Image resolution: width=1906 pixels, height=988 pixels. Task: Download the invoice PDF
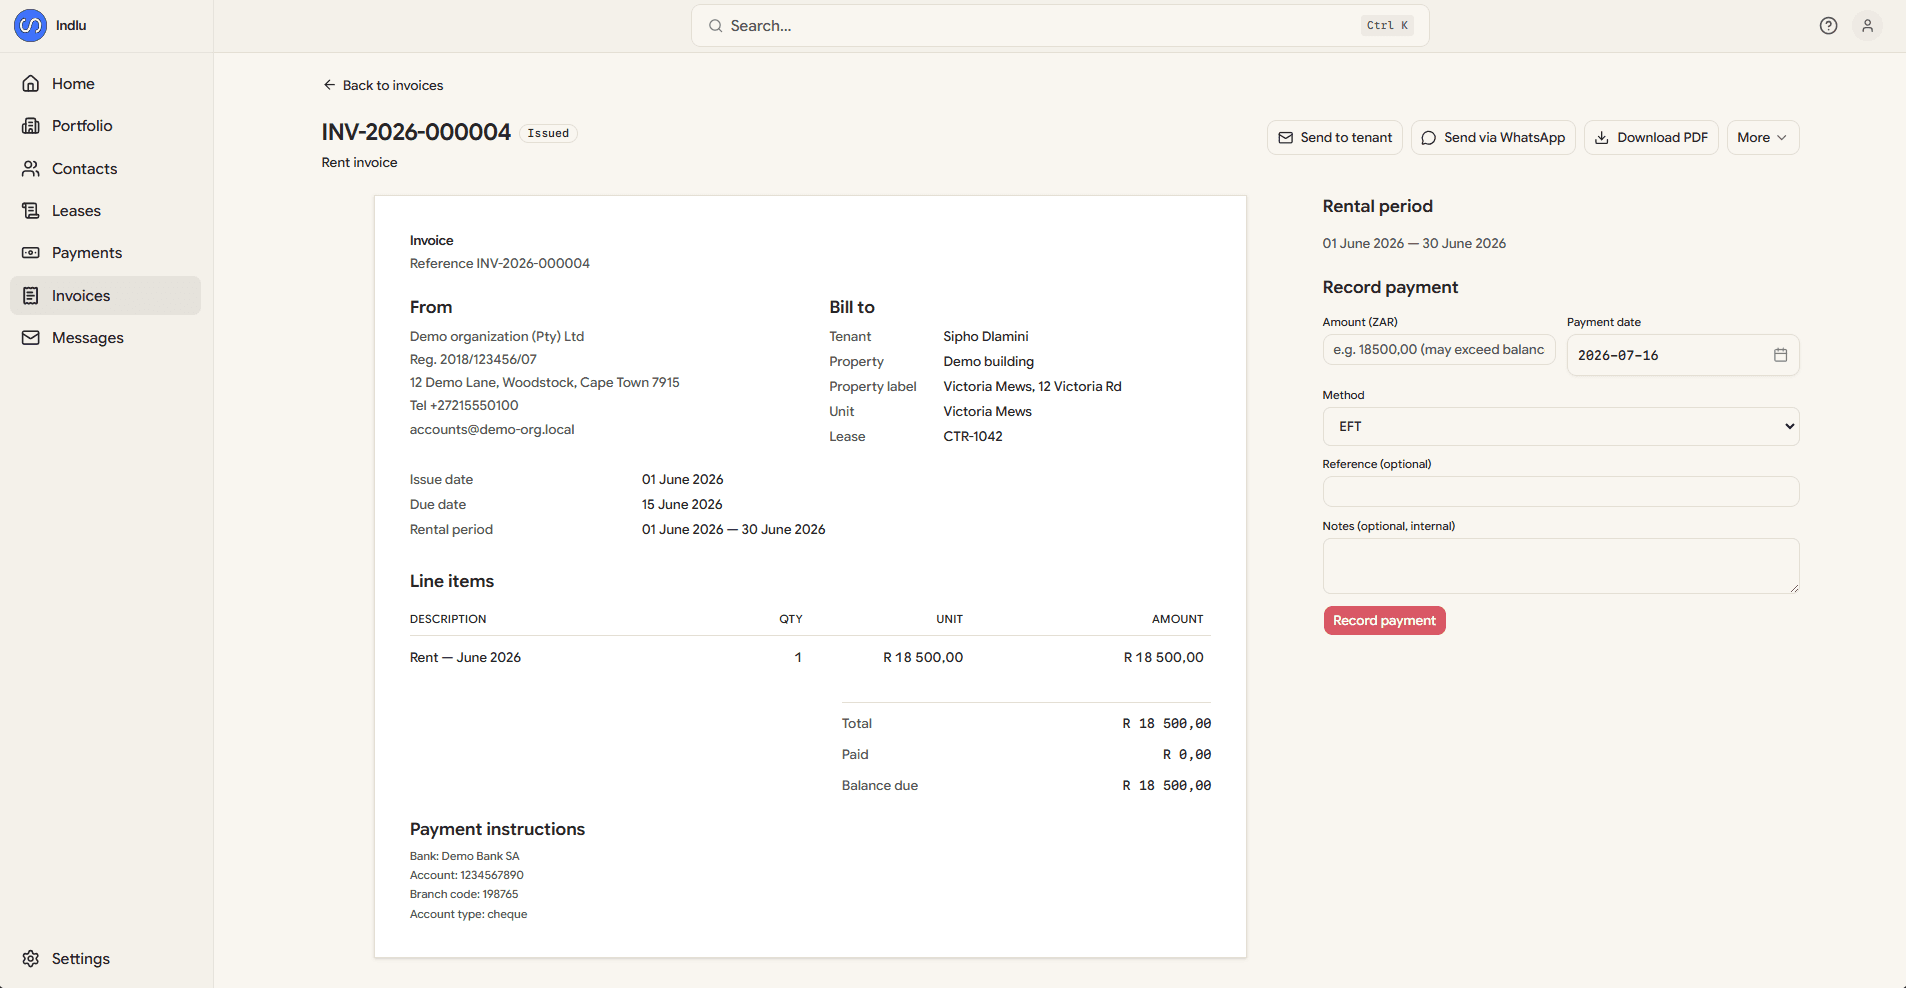[x=1651, y=138]
